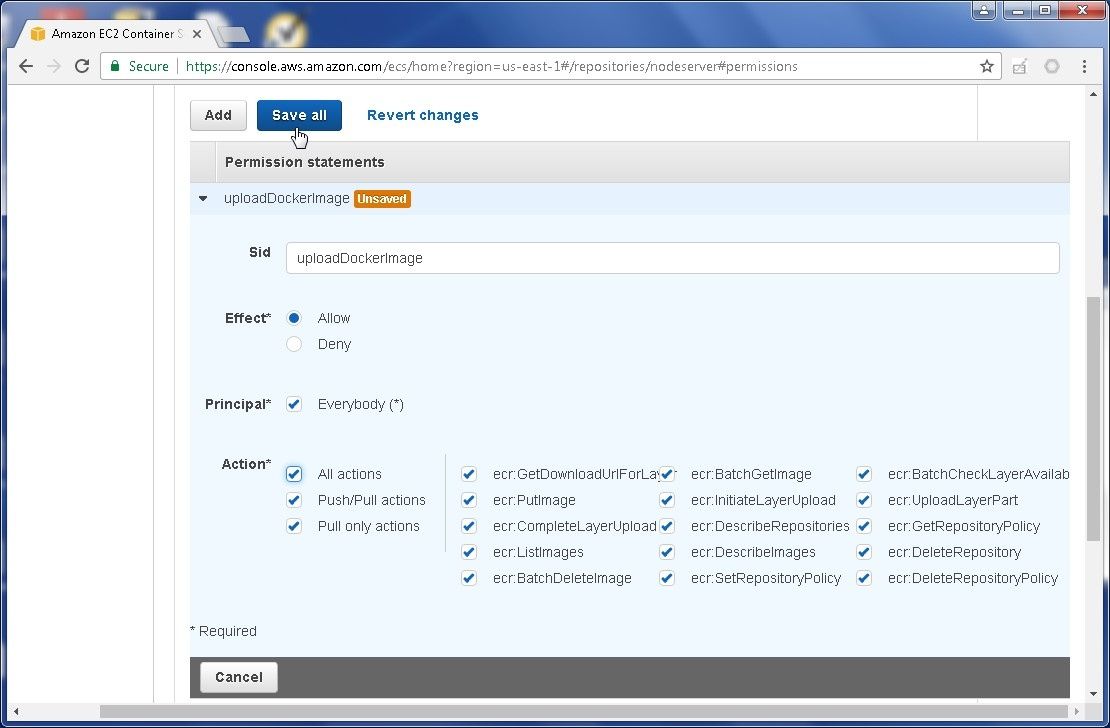
Task: Toggle the All actions checkbox
Action: click(294, 474)
